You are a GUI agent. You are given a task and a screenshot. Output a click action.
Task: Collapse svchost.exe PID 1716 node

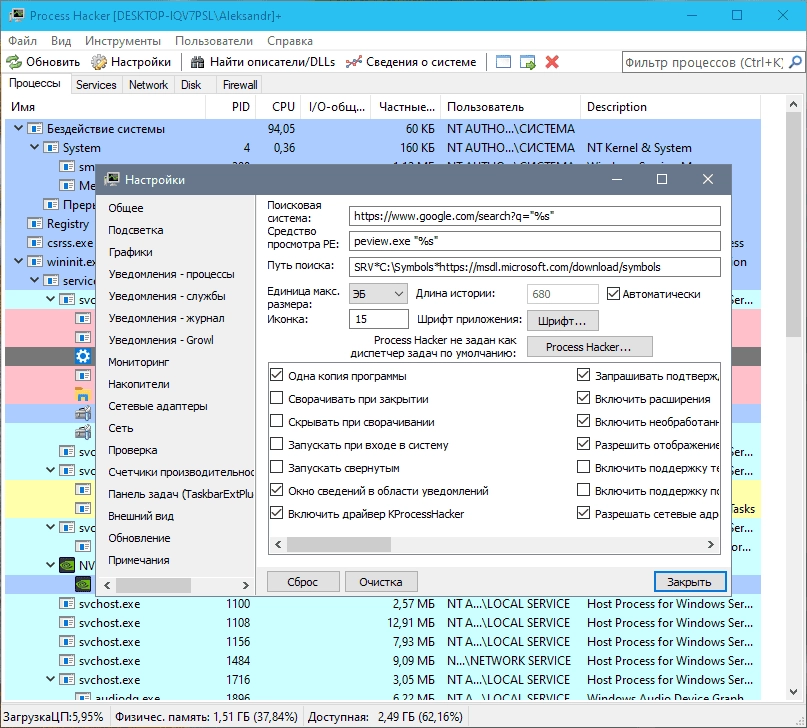tap(50, 679)
